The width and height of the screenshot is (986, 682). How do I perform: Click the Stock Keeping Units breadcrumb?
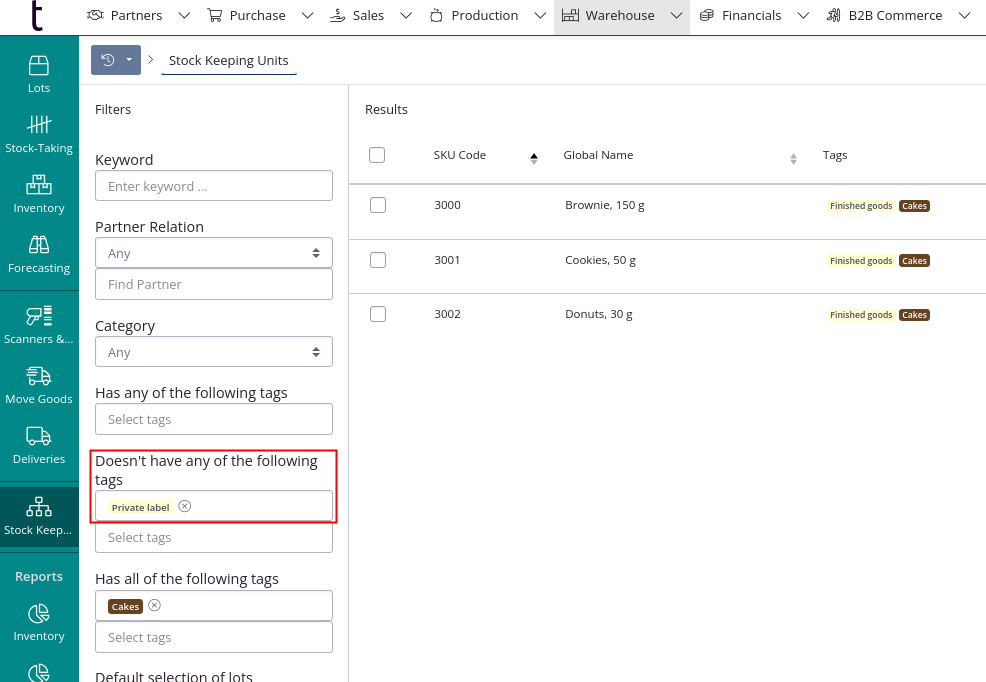pyautogui.click(x=229, y=60)
